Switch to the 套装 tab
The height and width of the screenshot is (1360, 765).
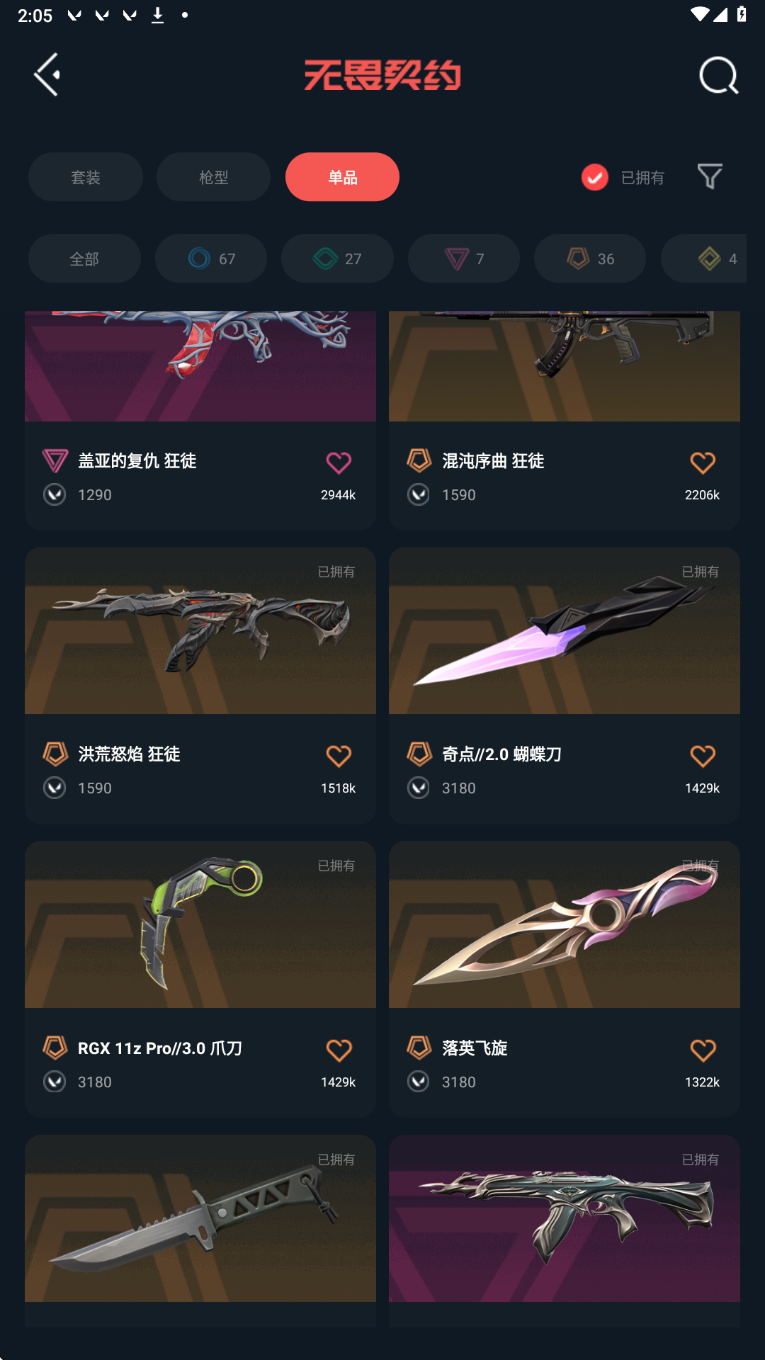86,177
